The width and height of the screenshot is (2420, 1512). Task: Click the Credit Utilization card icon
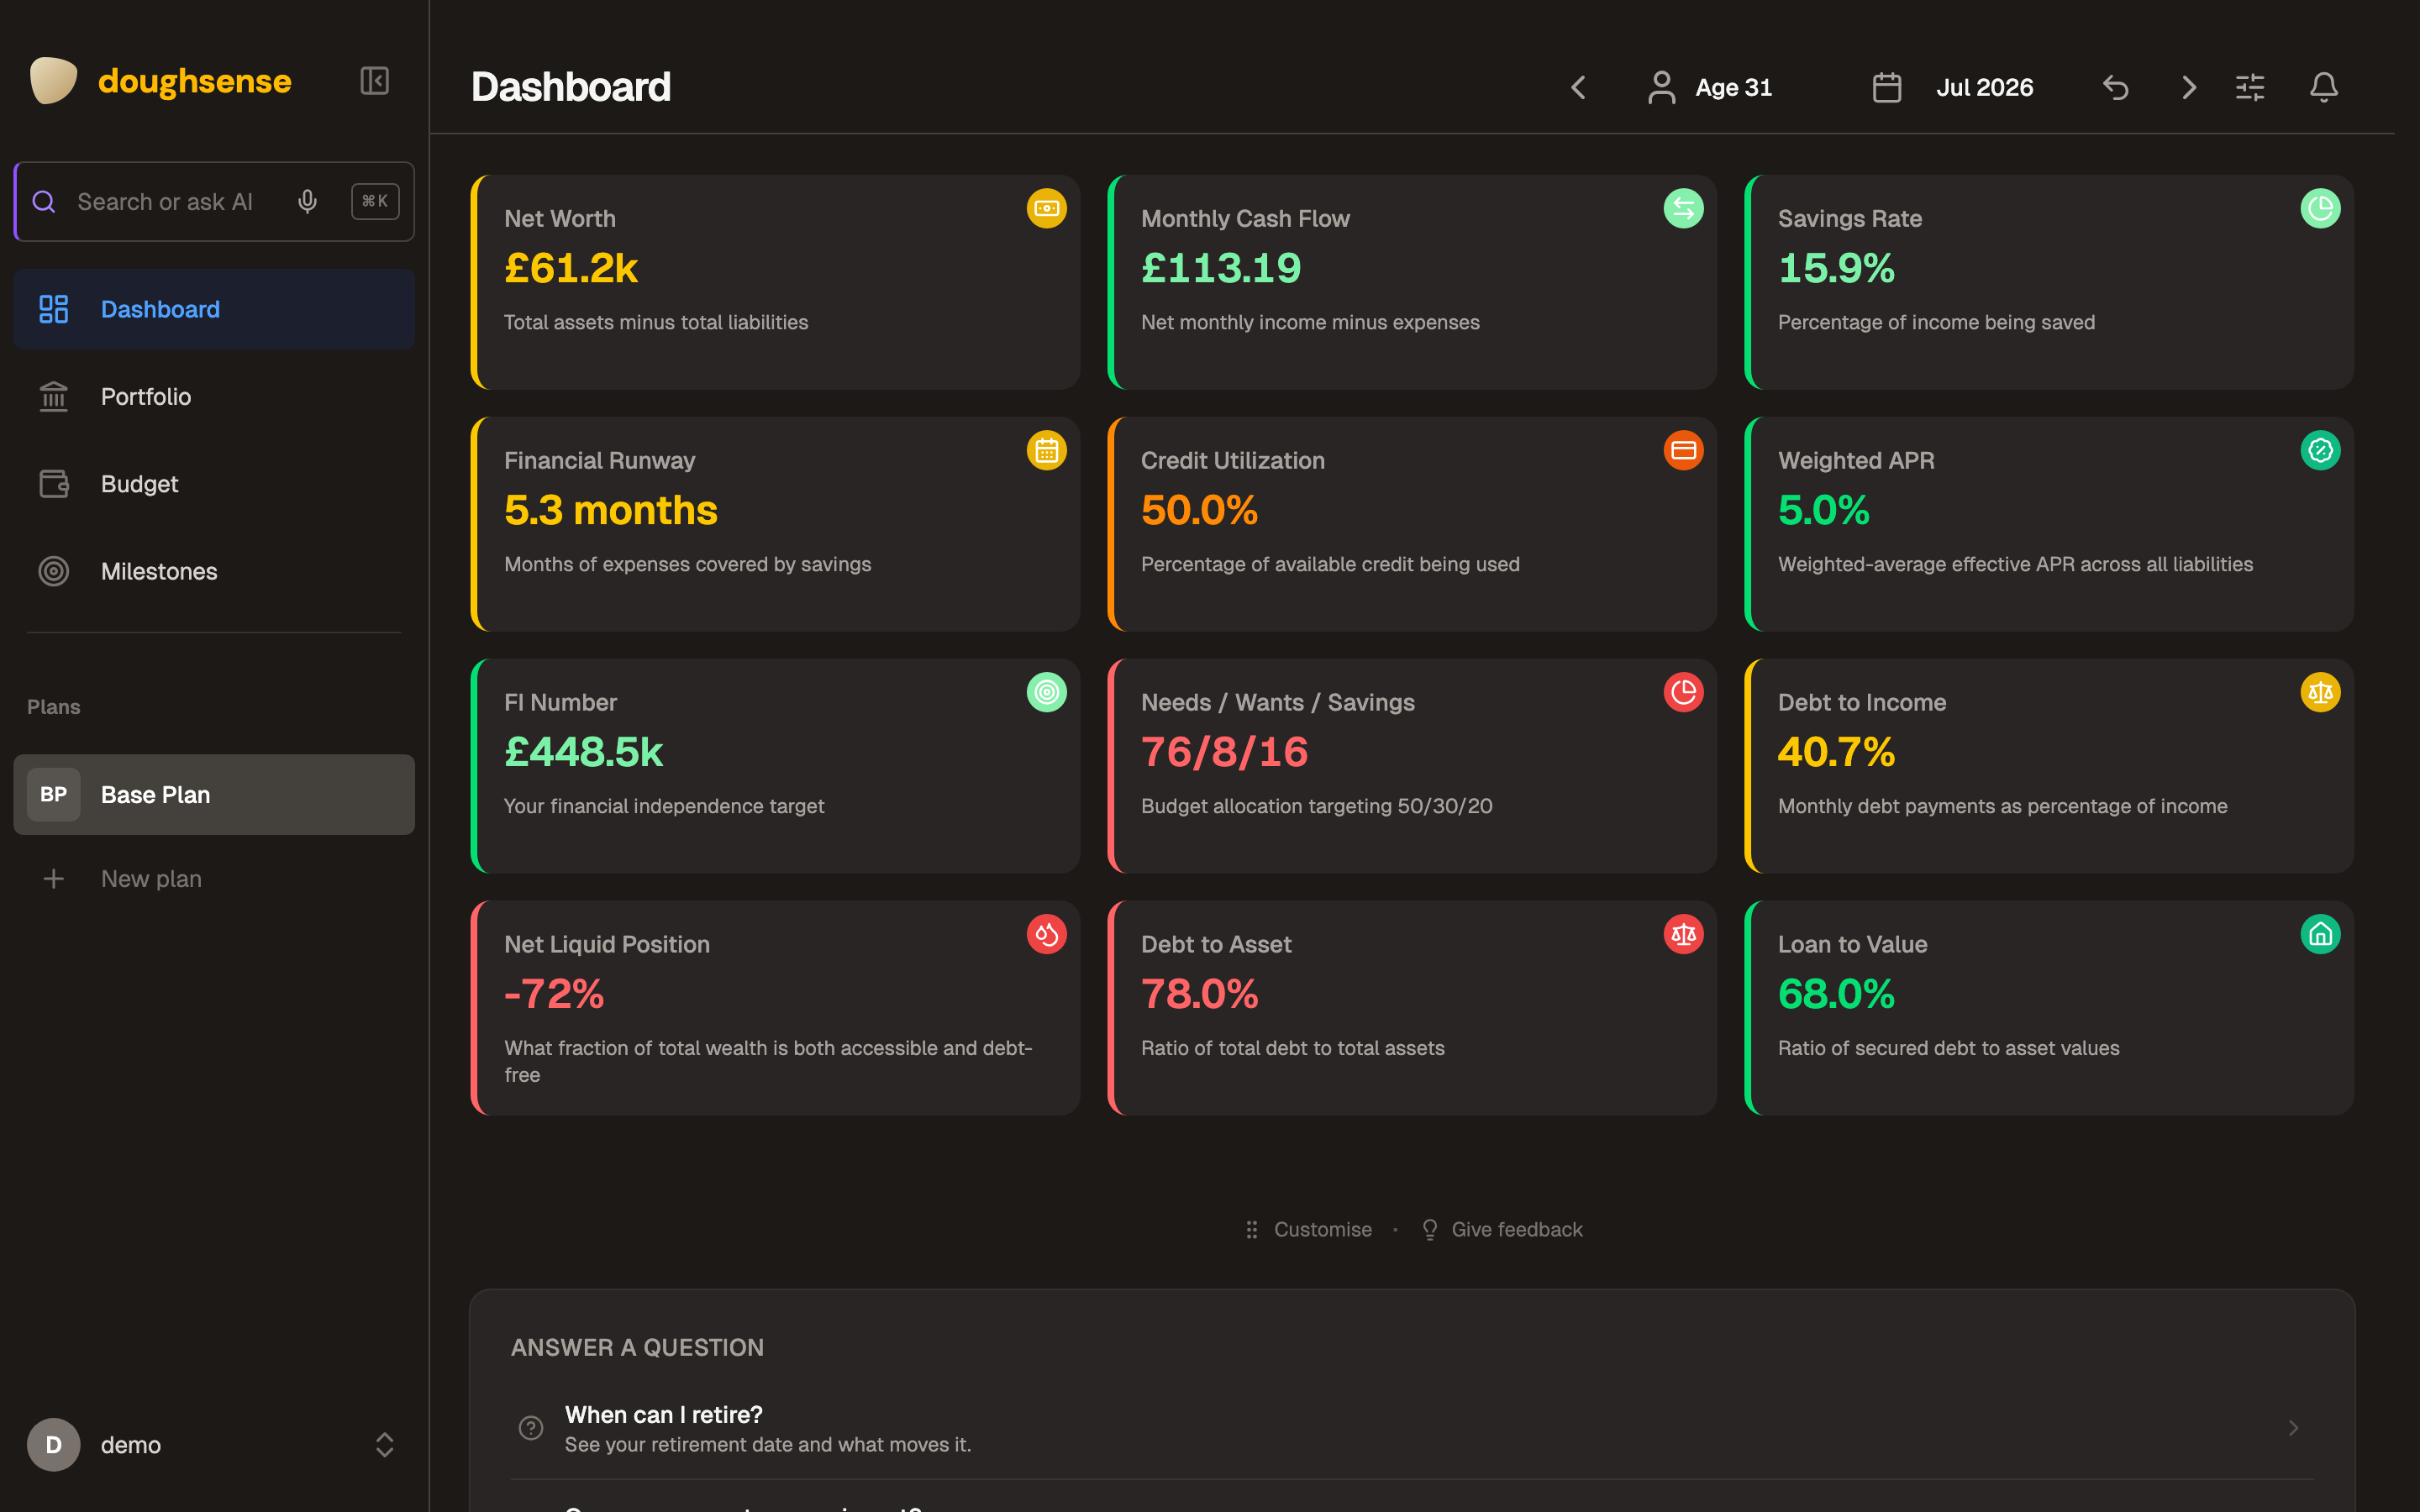[x=1683, y=450]
